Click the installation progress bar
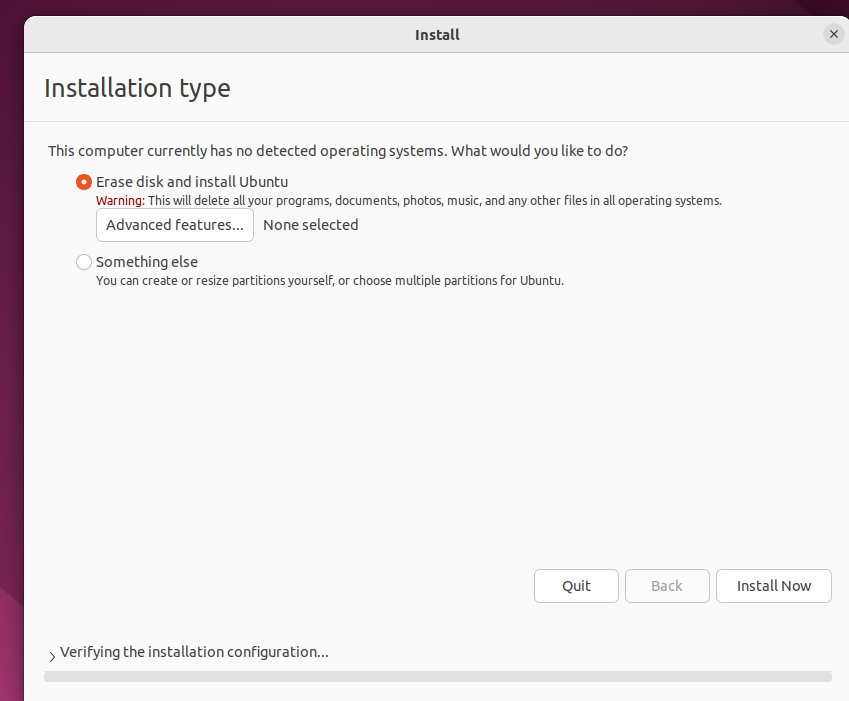This screenshot has width=849, height=701. click(x=437, y=677)
